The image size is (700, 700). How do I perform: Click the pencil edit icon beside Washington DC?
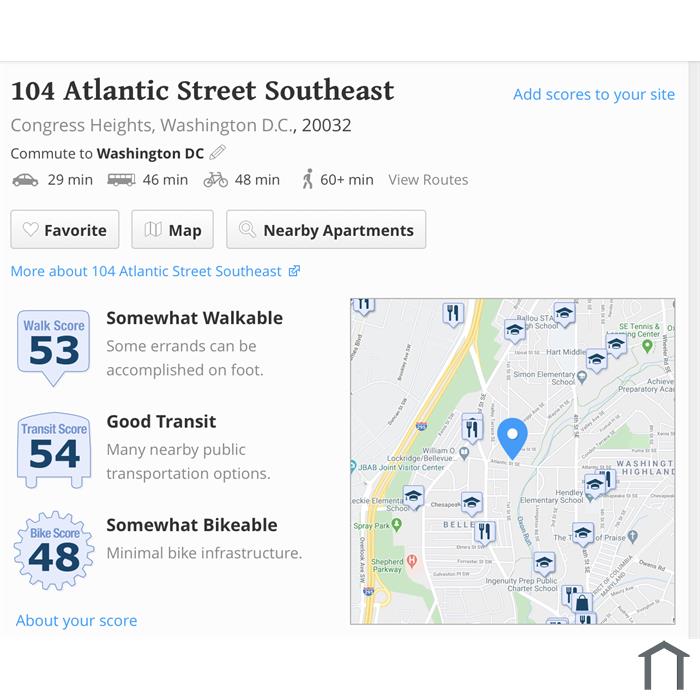click(217, 153)
